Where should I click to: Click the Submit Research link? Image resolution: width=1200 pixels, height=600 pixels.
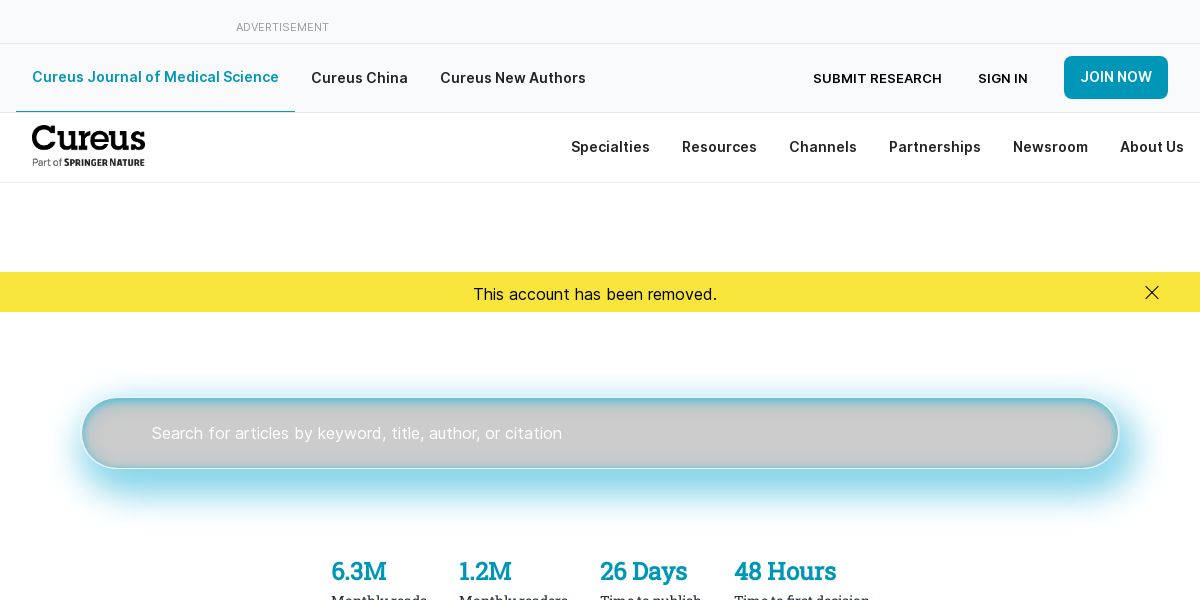click(x=877, y=78)
